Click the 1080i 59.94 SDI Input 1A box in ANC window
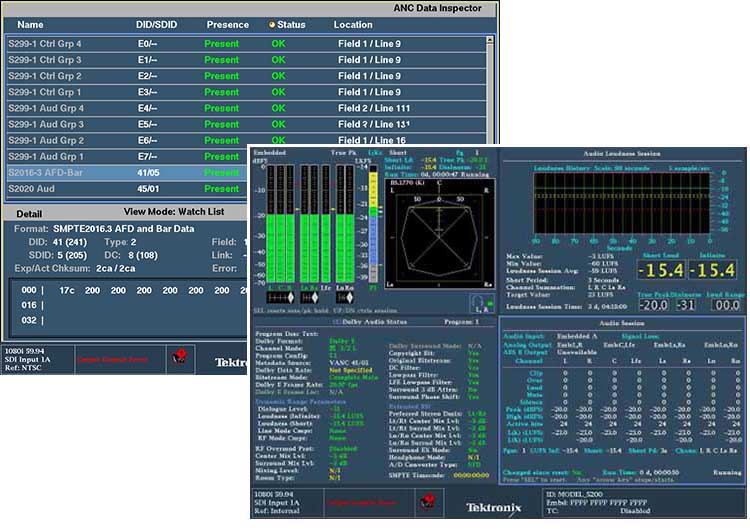 (37, 359)
